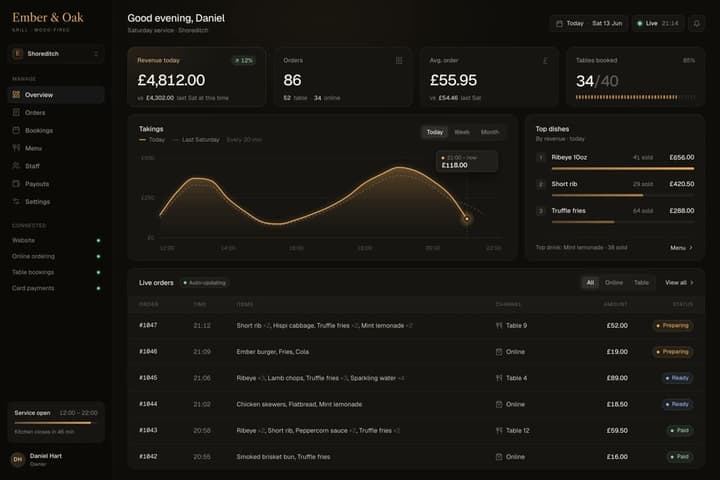Viewport: 720px width, 480px height.
Task: Click the Live 21:14 status button
Action: (658, 23)
